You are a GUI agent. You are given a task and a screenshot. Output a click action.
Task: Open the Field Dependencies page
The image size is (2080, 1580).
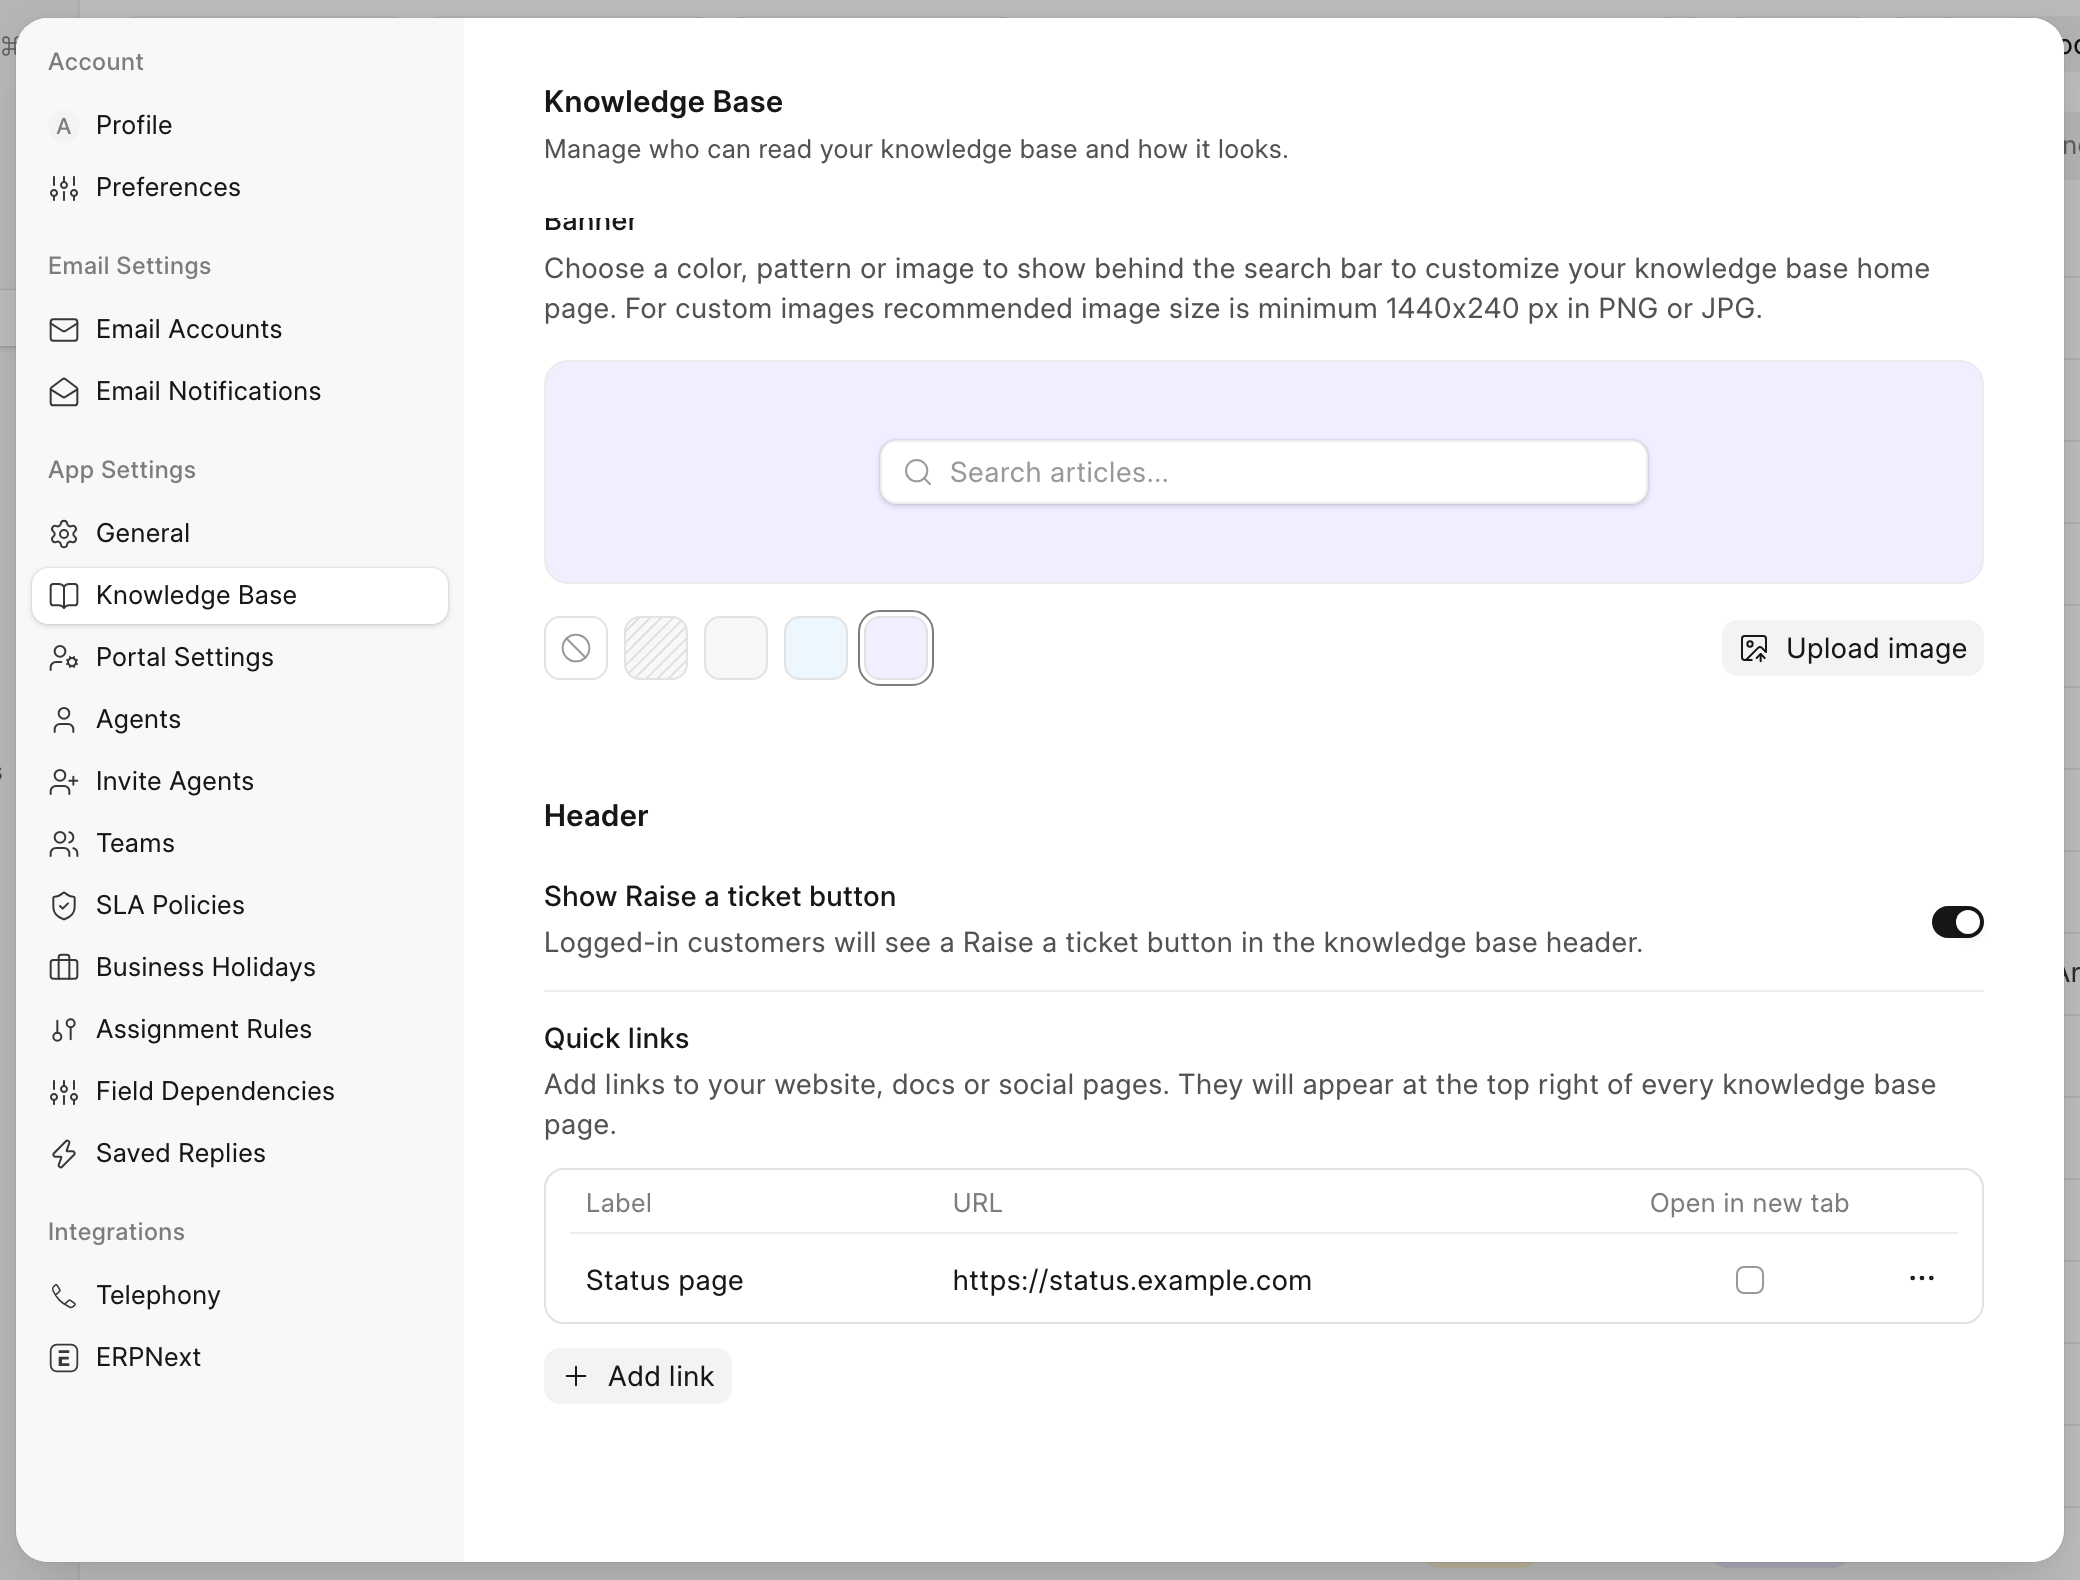[240, 1092]
